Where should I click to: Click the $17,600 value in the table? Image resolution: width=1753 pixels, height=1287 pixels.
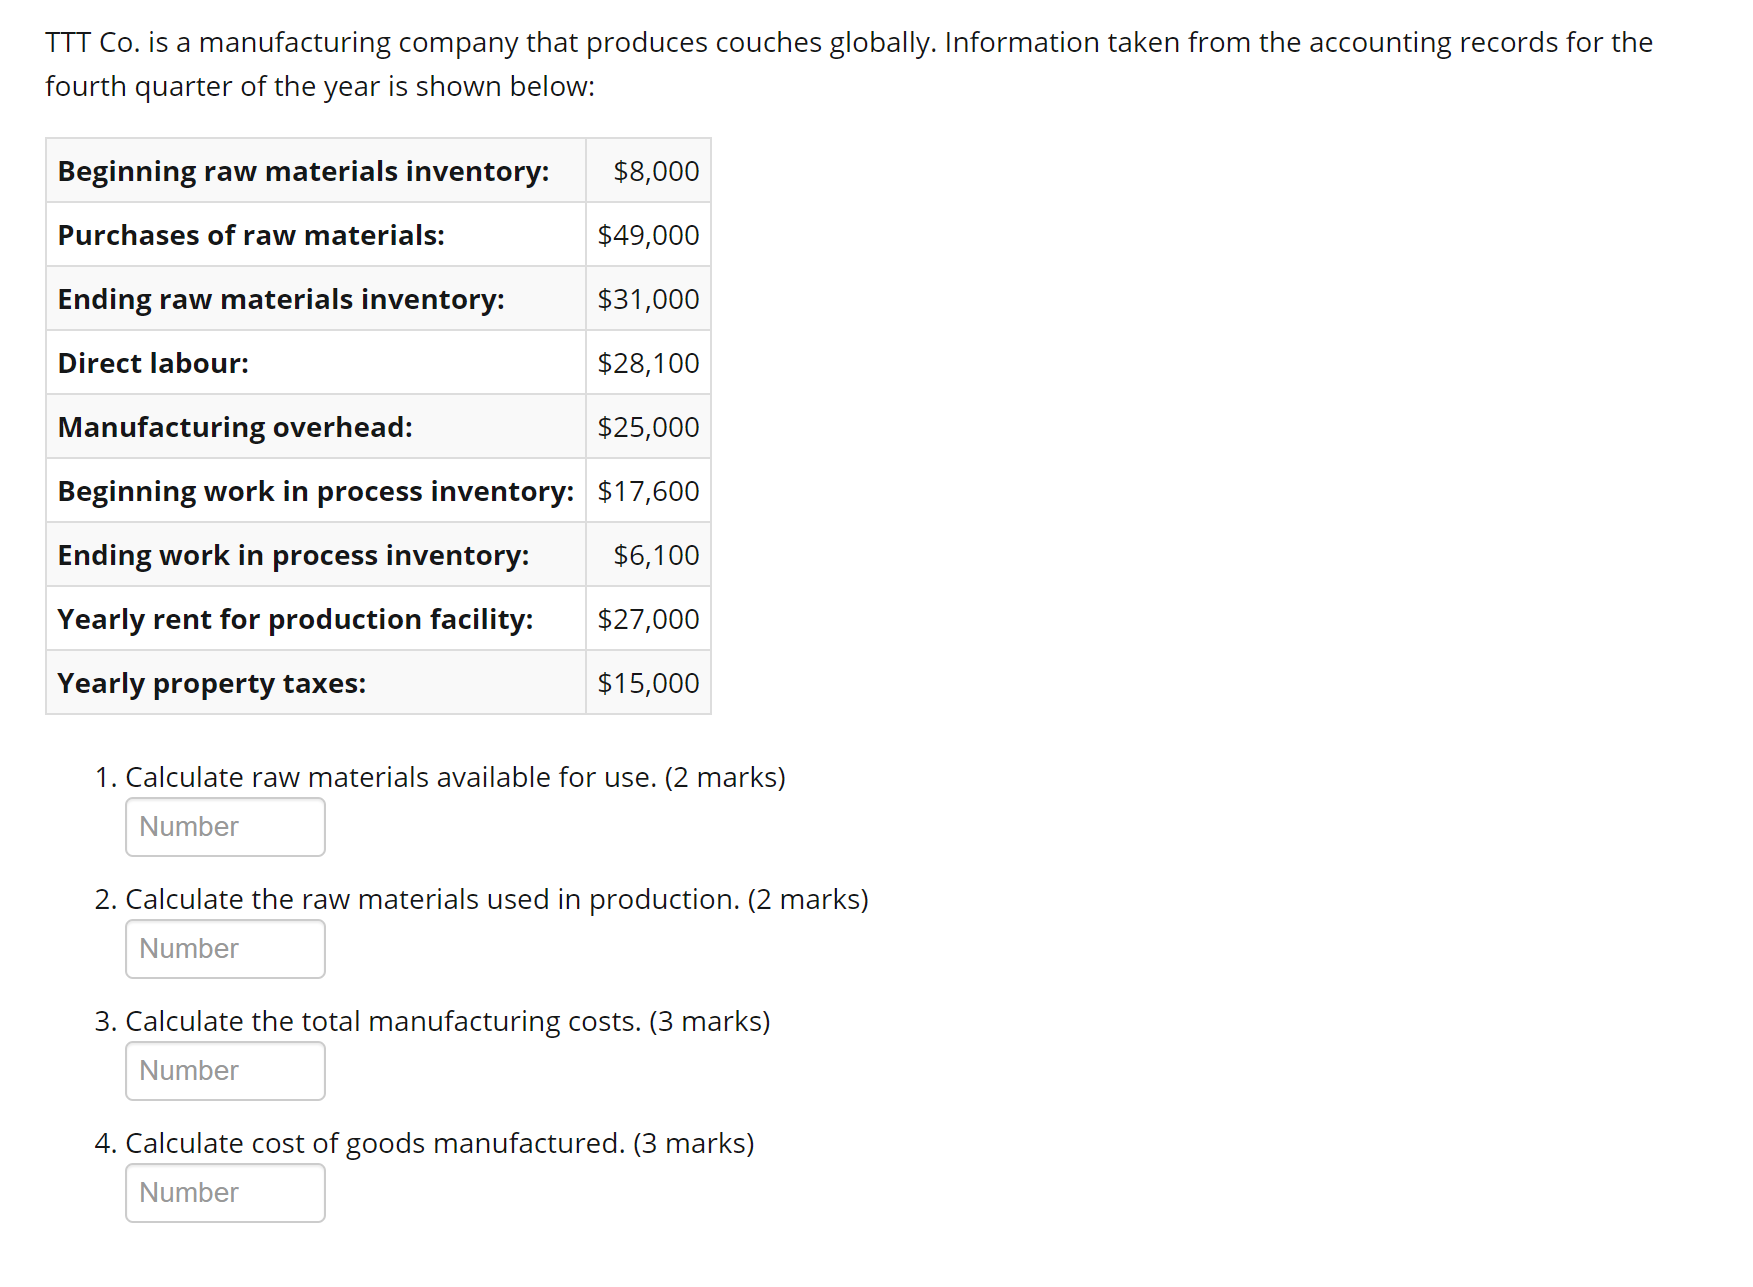648,491
